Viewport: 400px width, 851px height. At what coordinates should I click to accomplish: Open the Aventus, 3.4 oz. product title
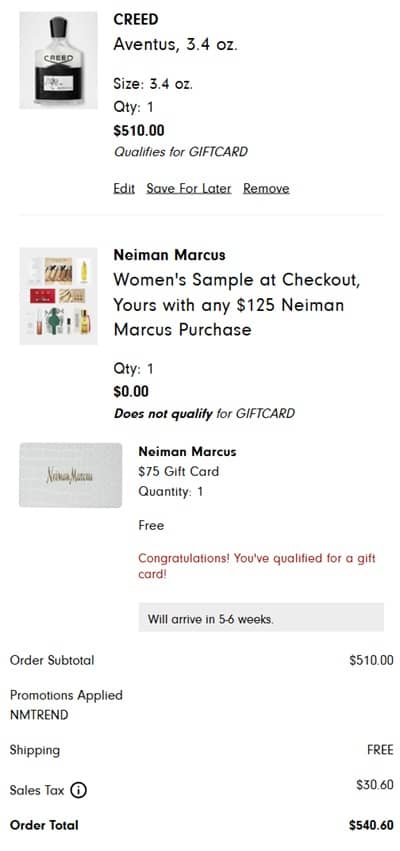(x=175, y=45)
